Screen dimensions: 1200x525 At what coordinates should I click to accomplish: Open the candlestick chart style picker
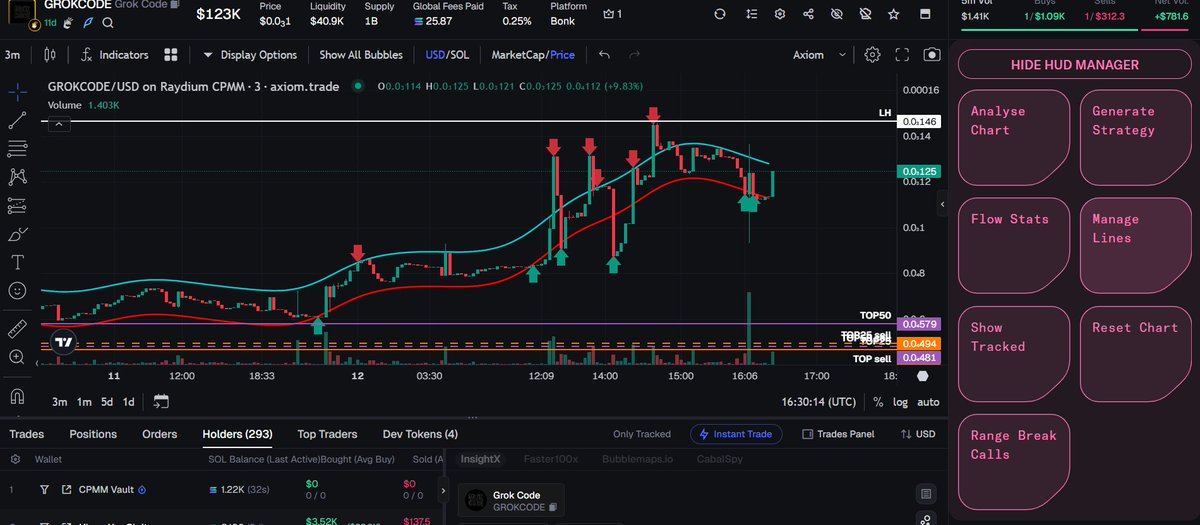point(51,55)
